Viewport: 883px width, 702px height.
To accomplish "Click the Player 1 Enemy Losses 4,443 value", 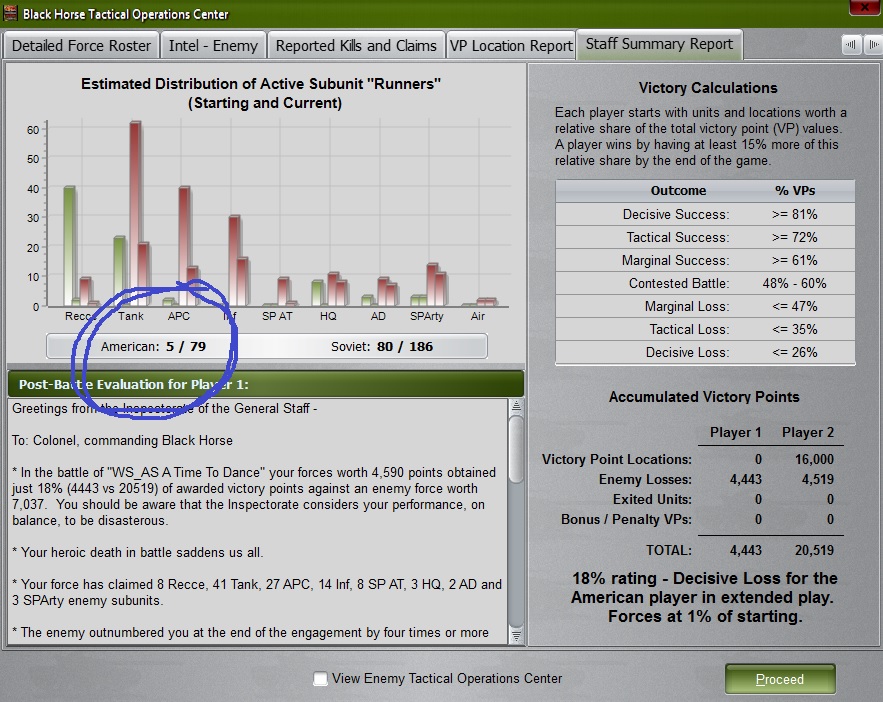I will (x=746, y=479).
